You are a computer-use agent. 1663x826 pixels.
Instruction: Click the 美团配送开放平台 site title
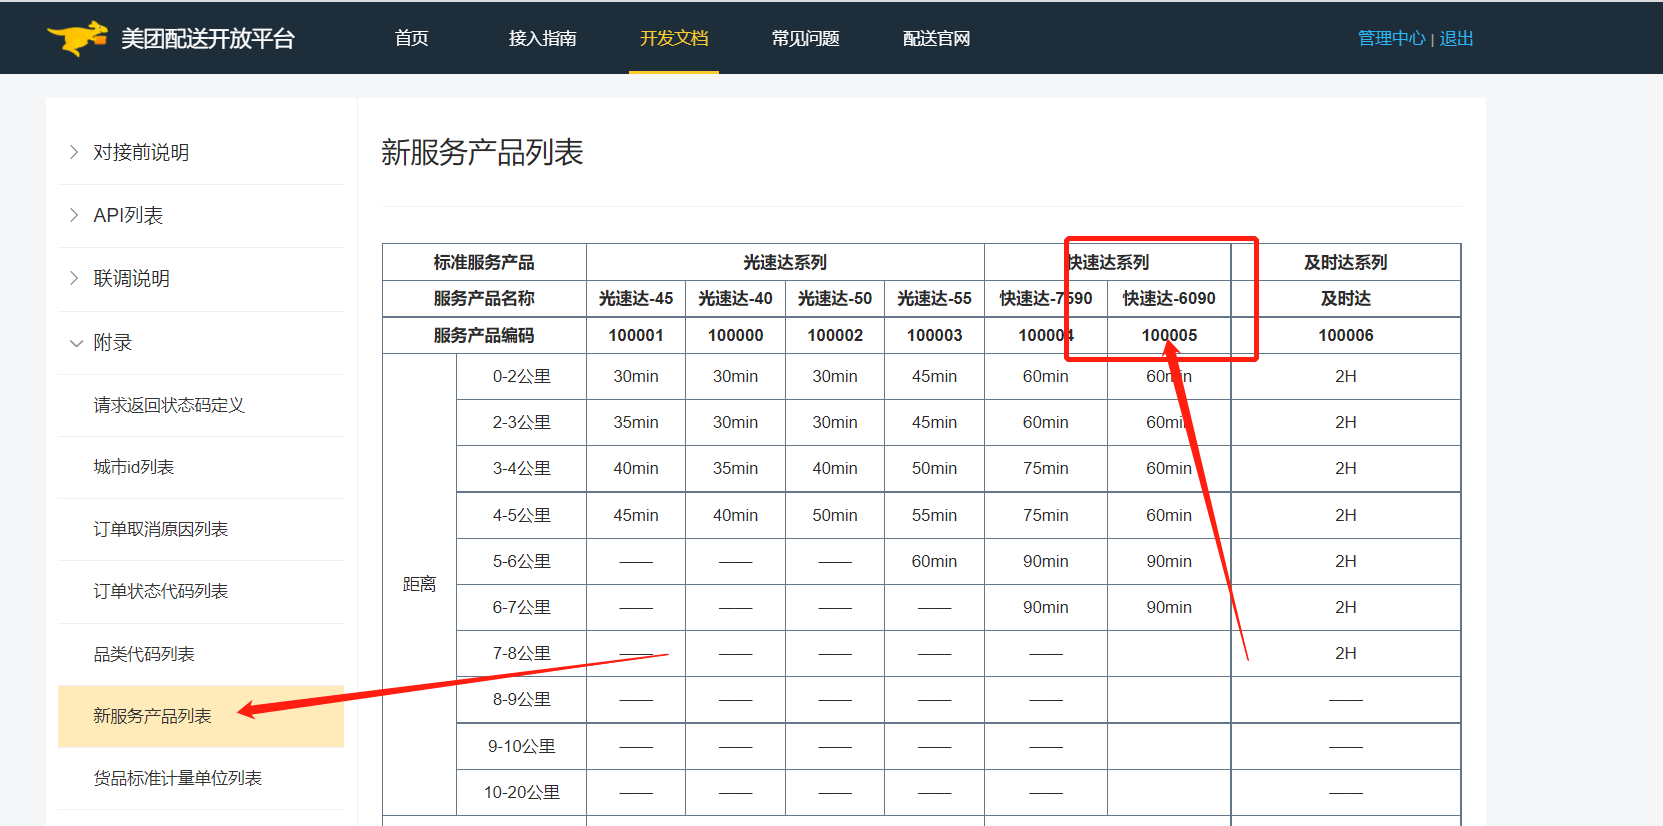(x=208, y=38)
